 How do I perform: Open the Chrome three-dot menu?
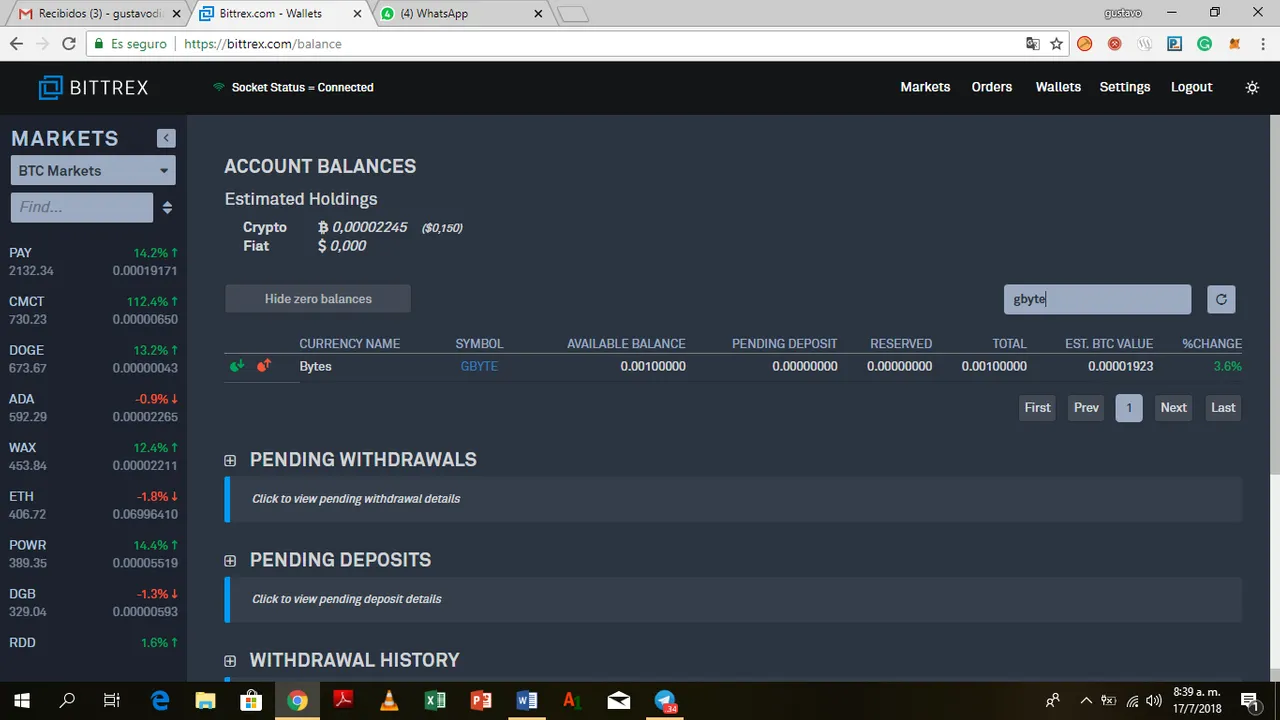(x=1264, y=44)
